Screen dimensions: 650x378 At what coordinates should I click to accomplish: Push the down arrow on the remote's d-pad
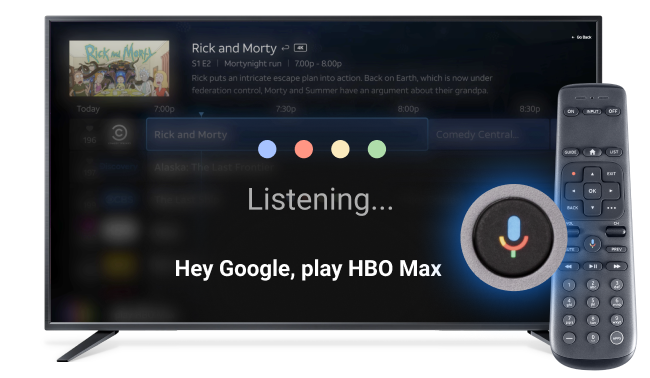(x=592, y=208)
